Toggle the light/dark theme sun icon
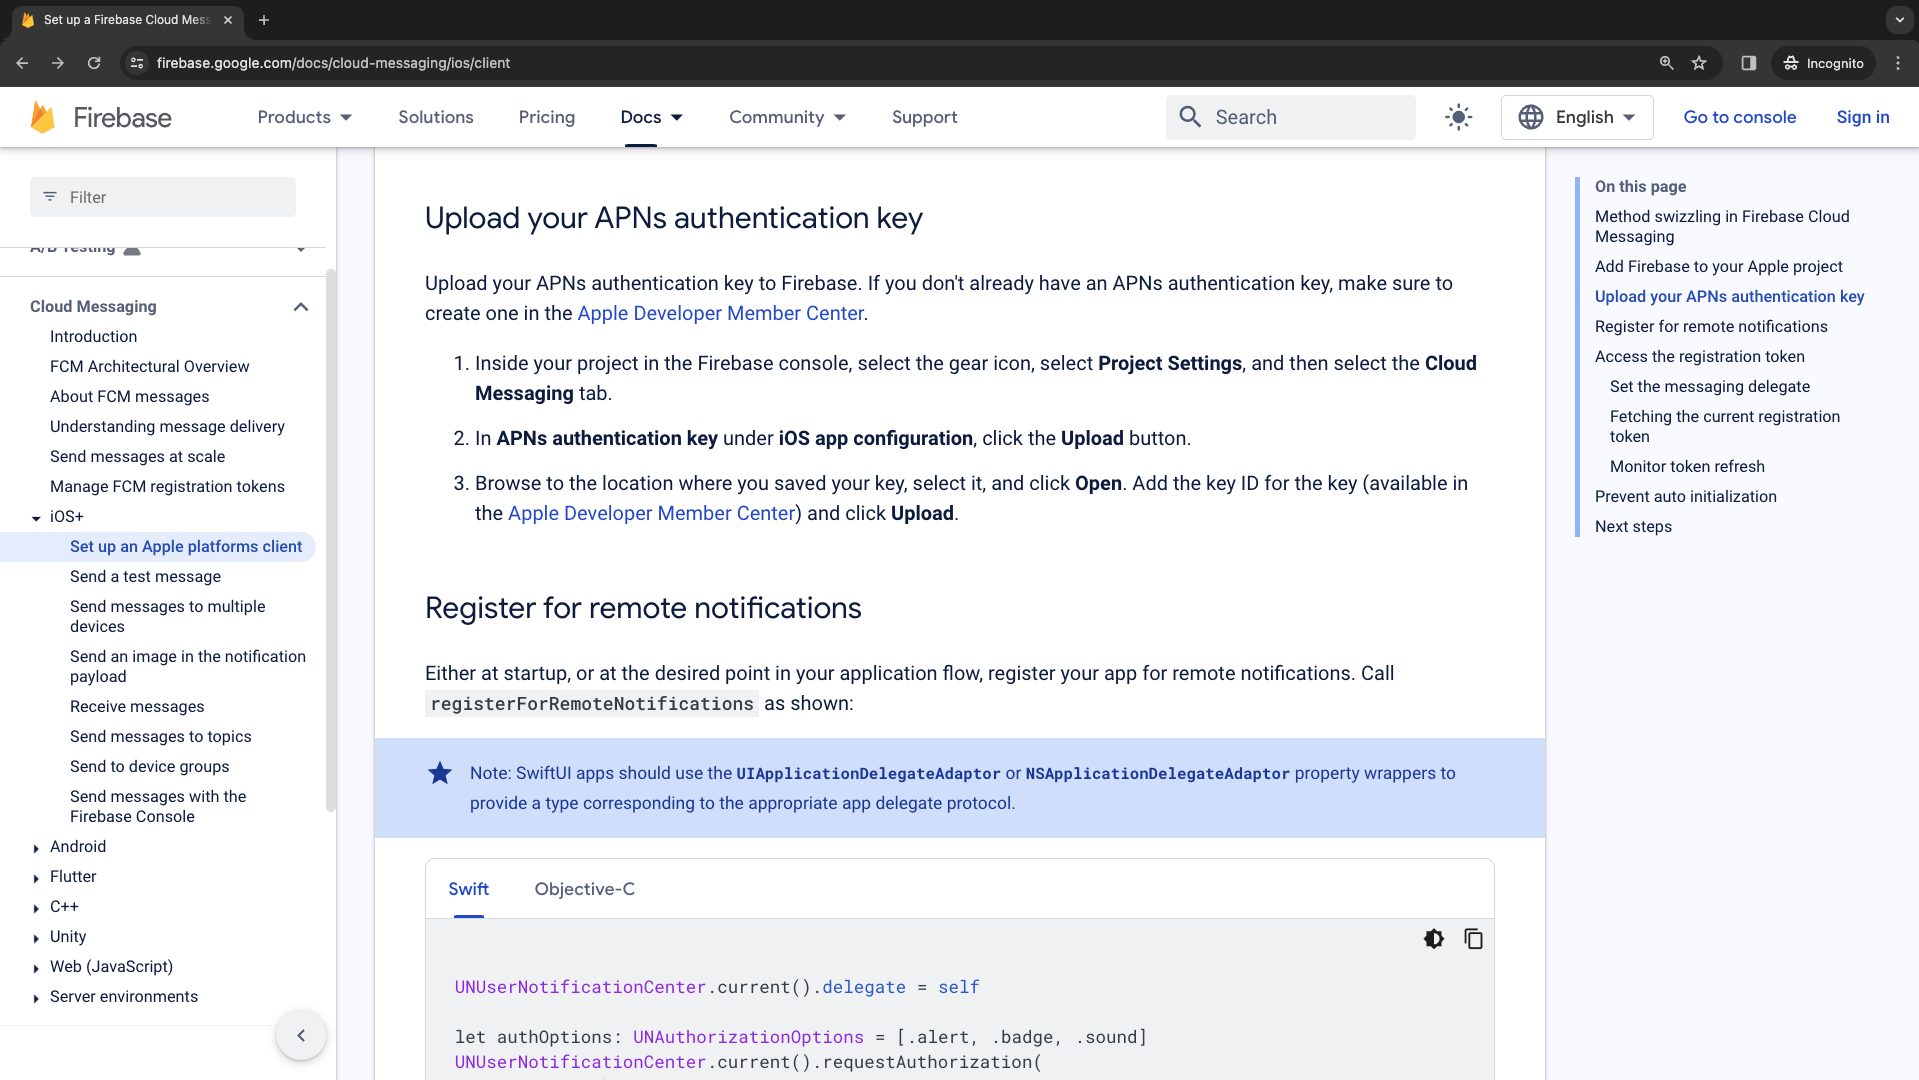1919x1080 pixels. tap(1458, 117)
